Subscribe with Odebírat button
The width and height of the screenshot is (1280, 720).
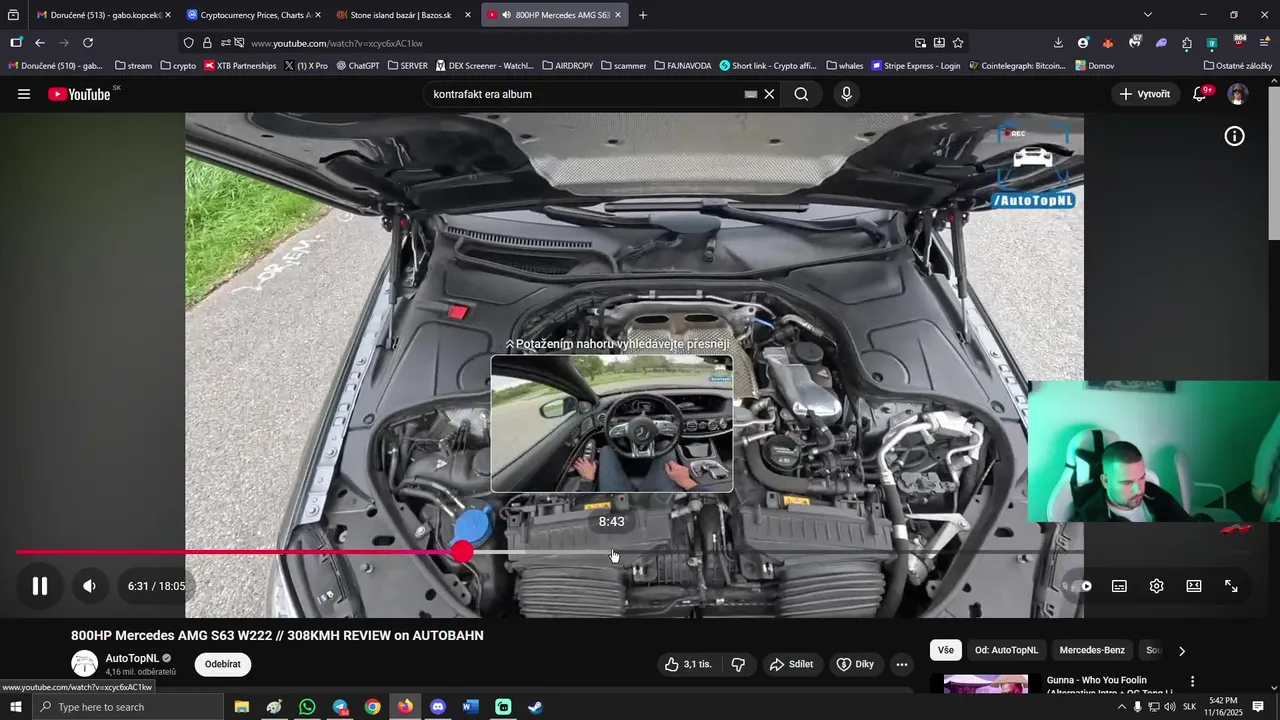[x=223, y=664]
